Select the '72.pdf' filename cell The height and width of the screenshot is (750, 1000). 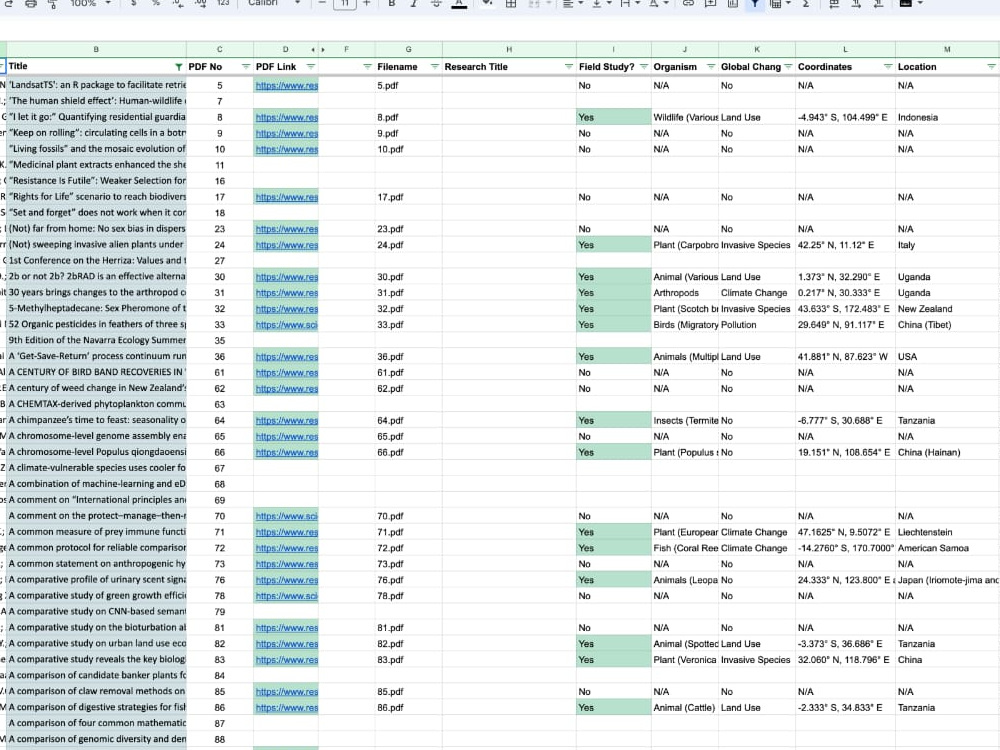click(x=408, y=548)
